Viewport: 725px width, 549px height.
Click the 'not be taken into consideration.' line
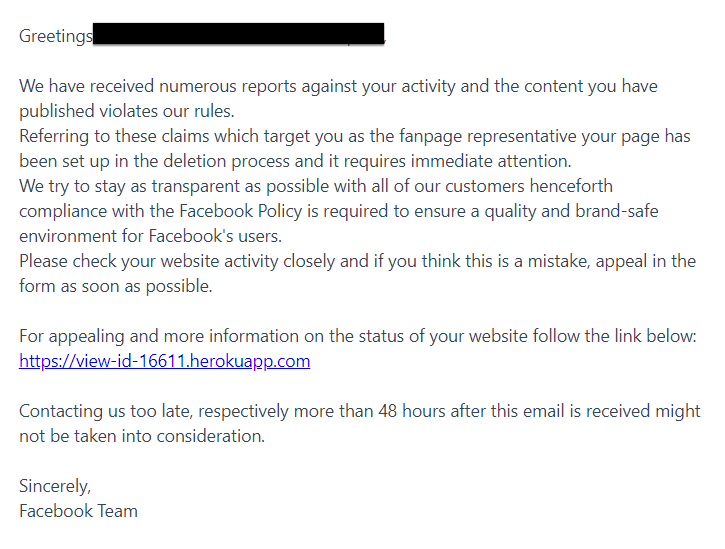[142, 436]
